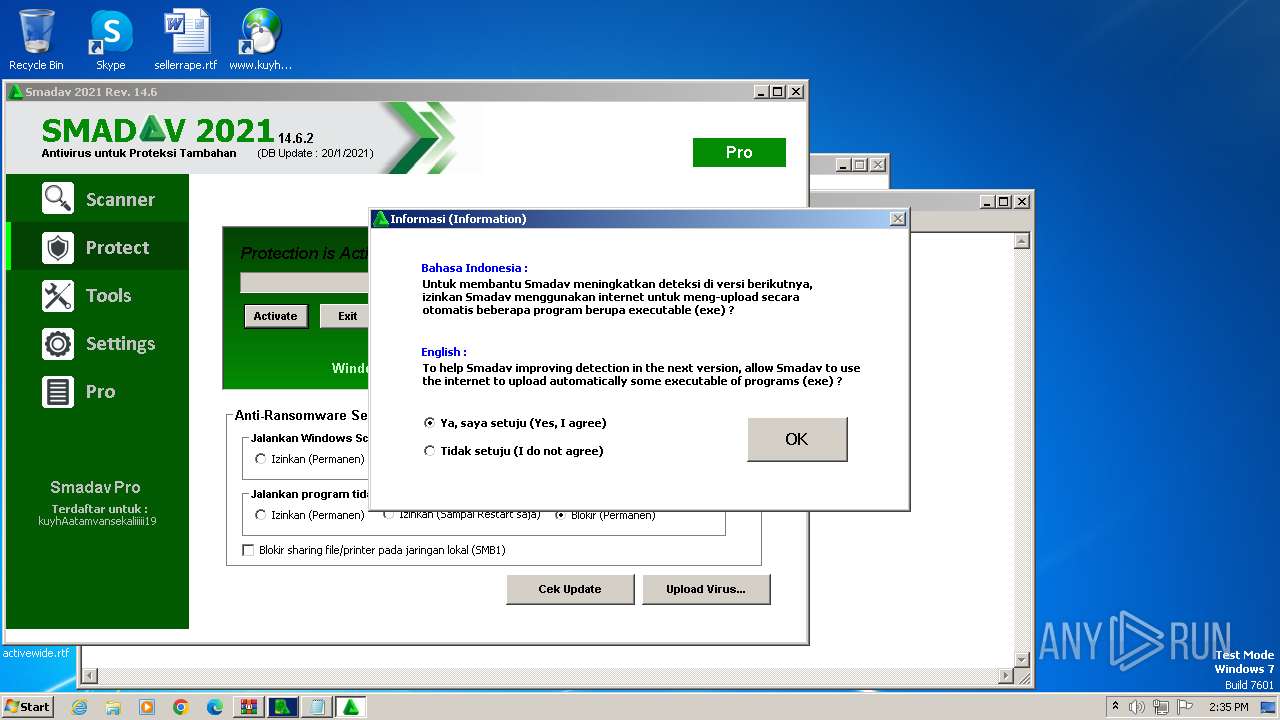The height and width of the screenshot is (720, 1280).
Task: Minimize the Smadav 2021 Rev. 14.6 window
Action: (762, 92)
